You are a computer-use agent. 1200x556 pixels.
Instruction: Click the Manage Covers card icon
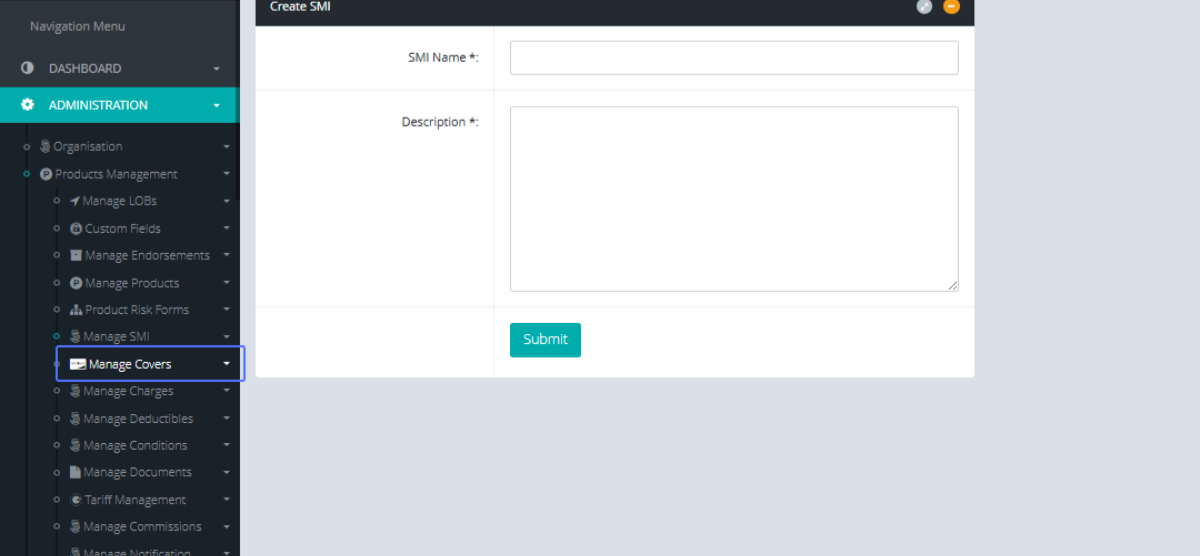pyautogui.click(x=77, y=364)
